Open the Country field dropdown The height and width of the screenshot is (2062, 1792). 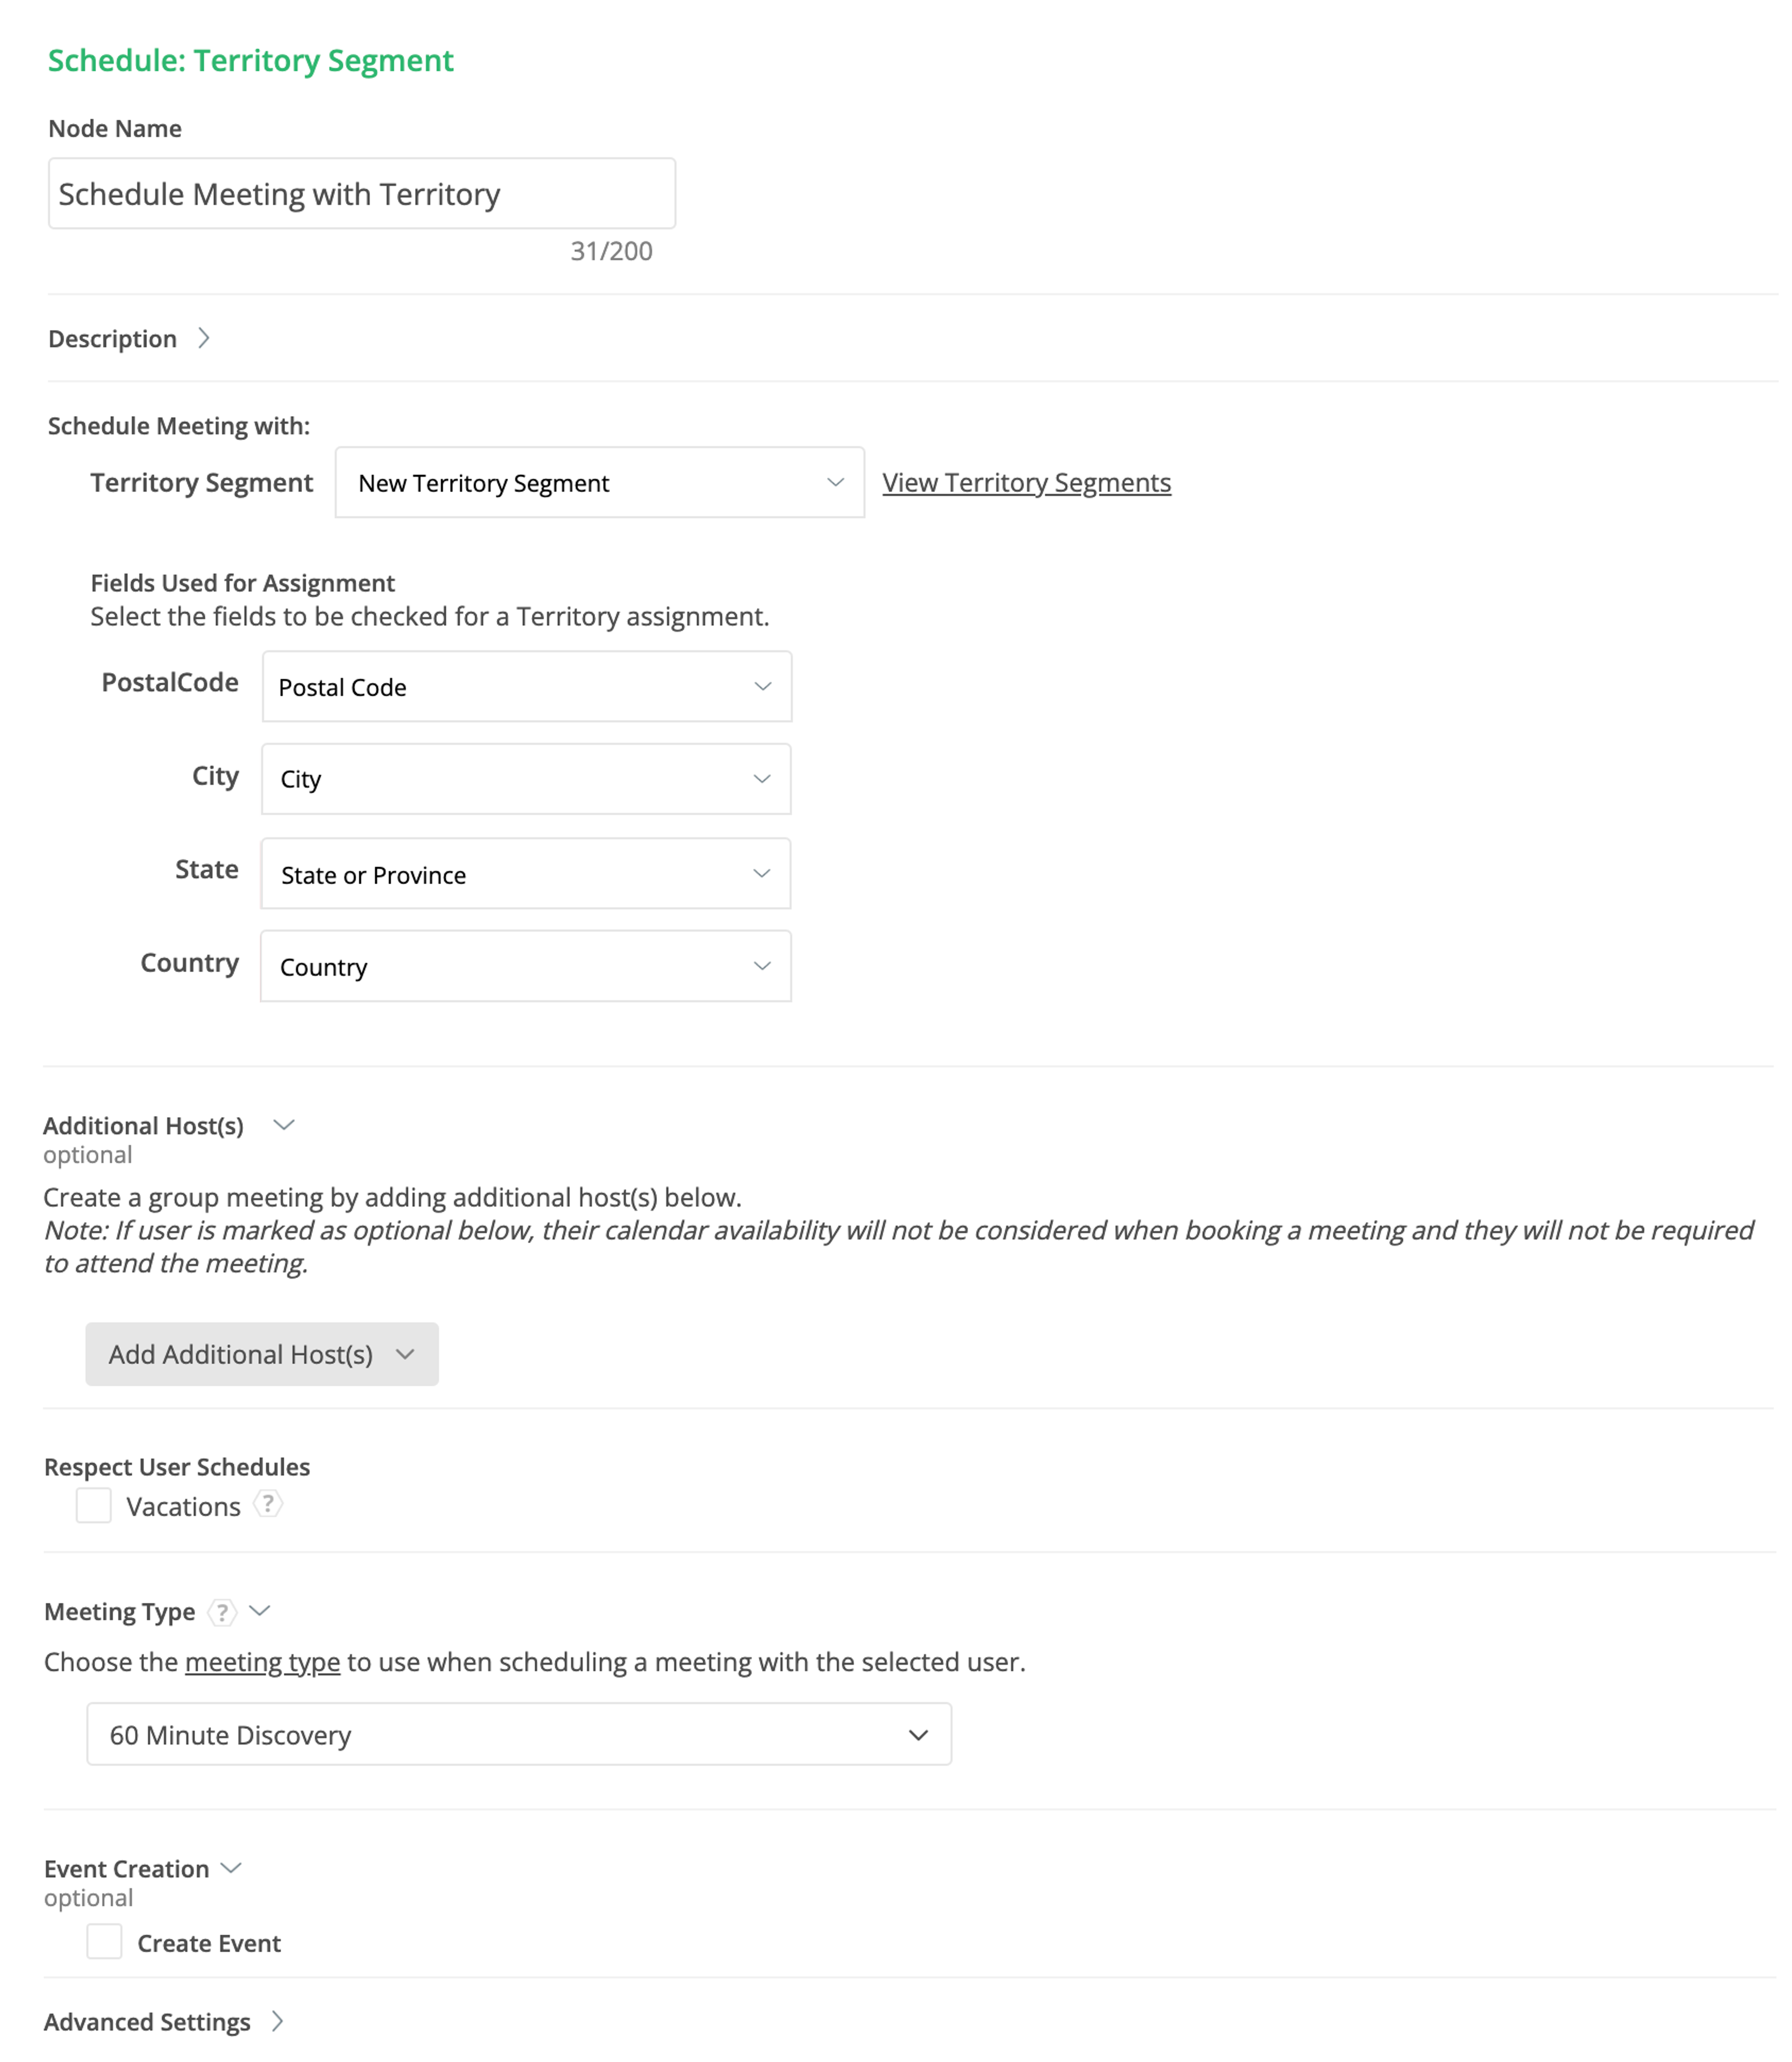[x=526, y=966]
